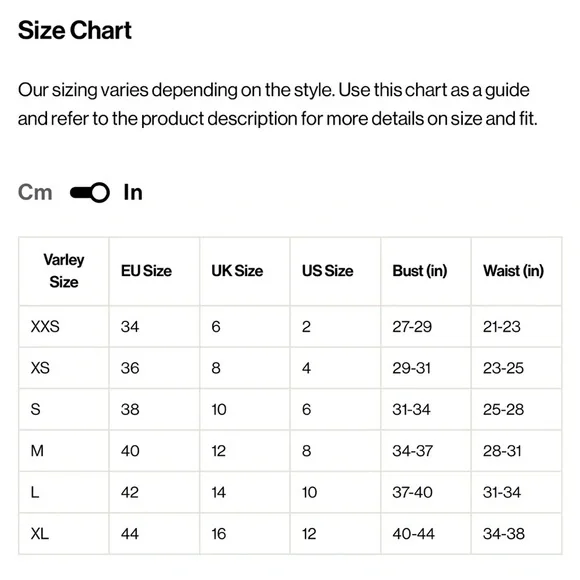Click the US Size column header
580x580 pixels.
(x=327, y=271)
